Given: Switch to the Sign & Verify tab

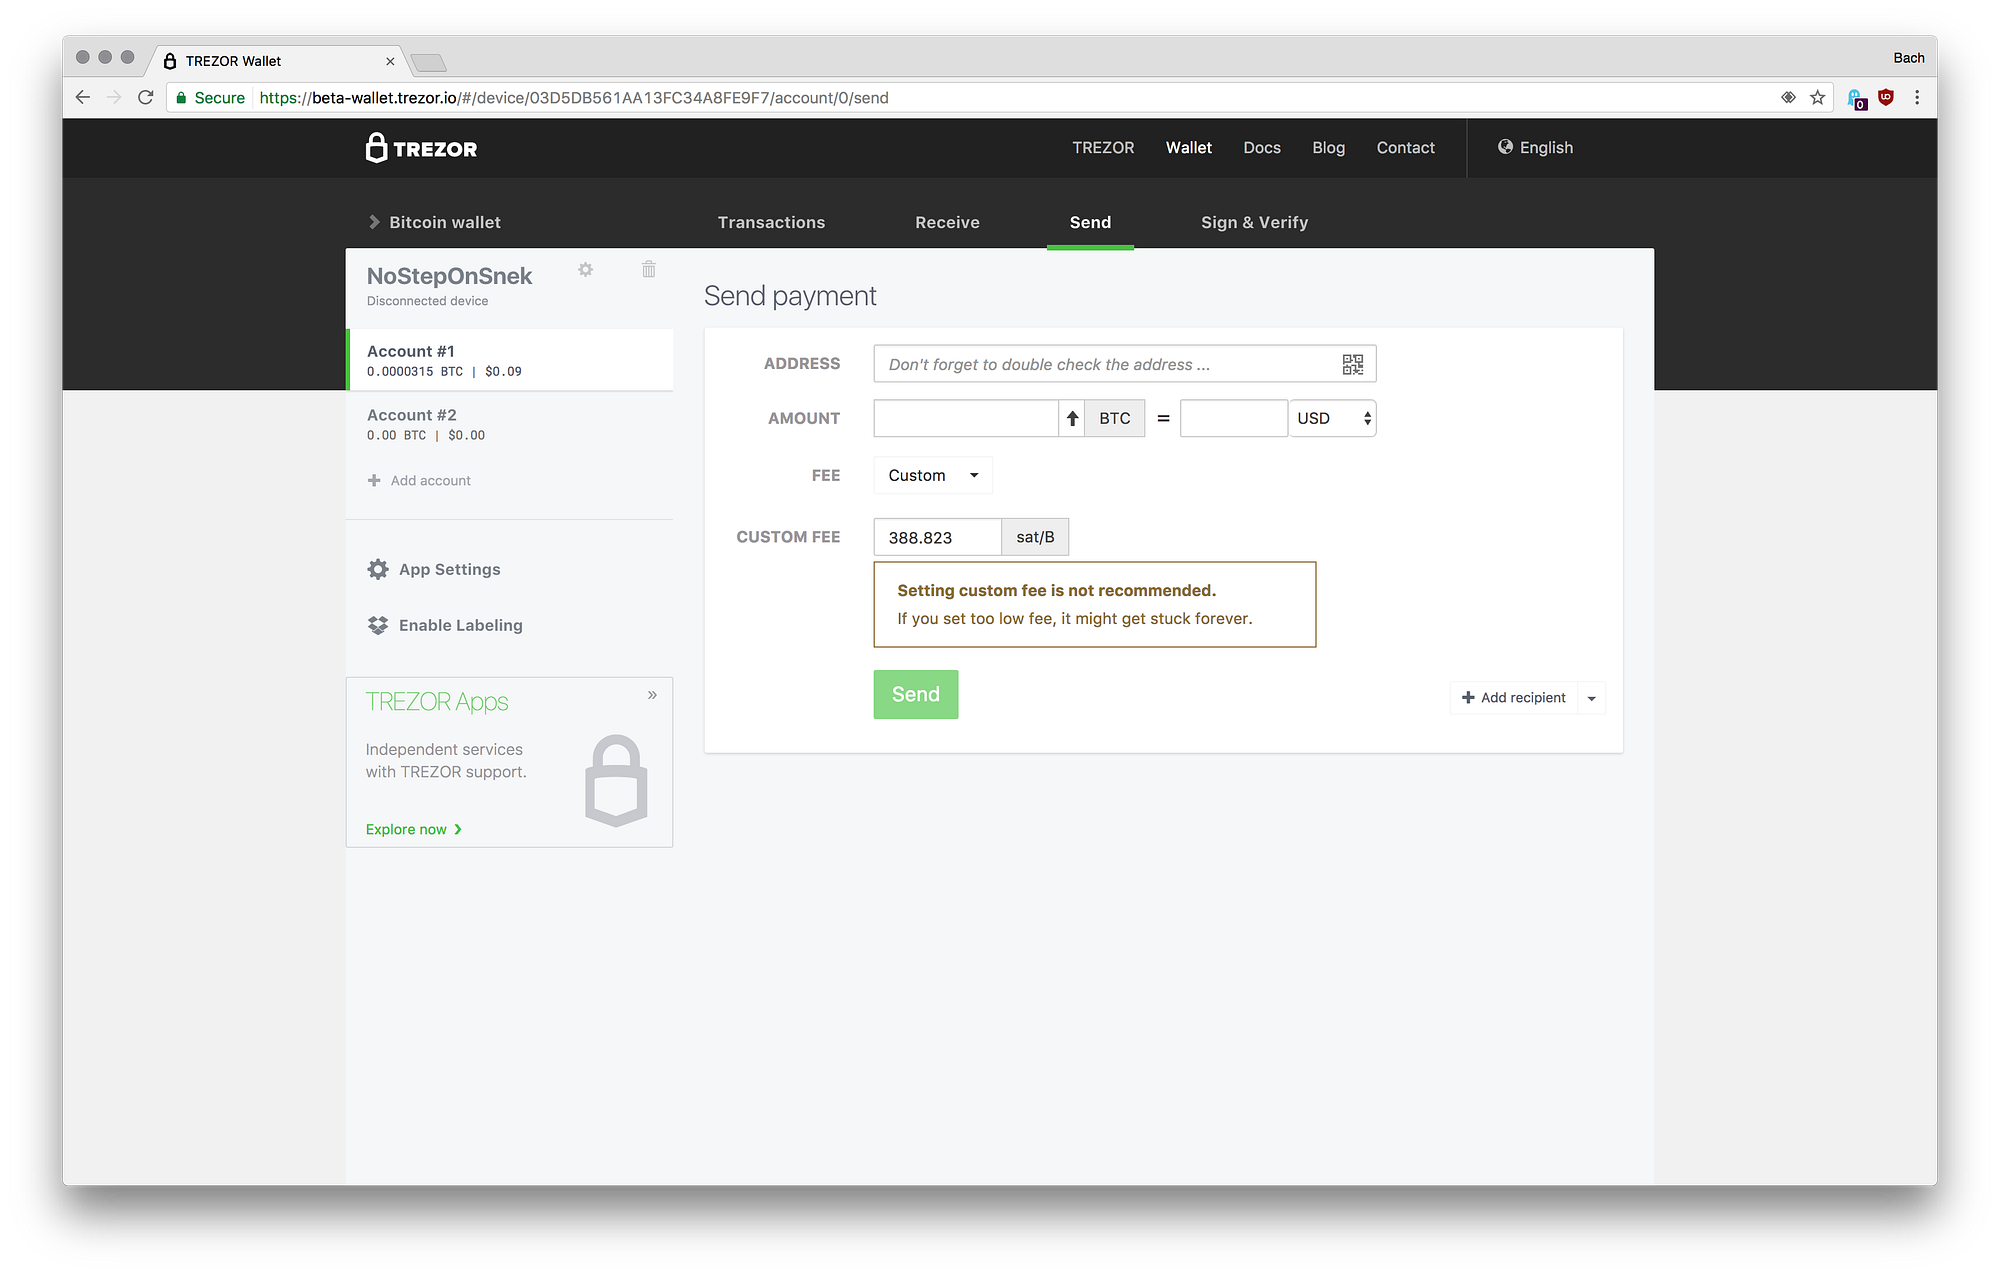Looking at the screenshot, I should click(1254, 222).
